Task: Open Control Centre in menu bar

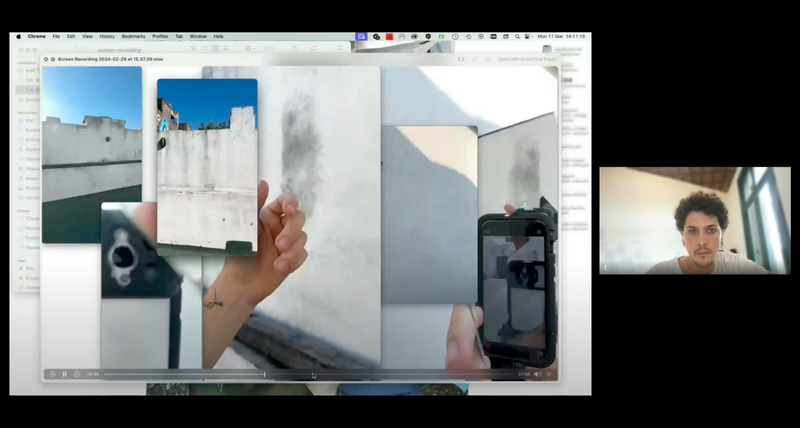Action: point(528,37)
